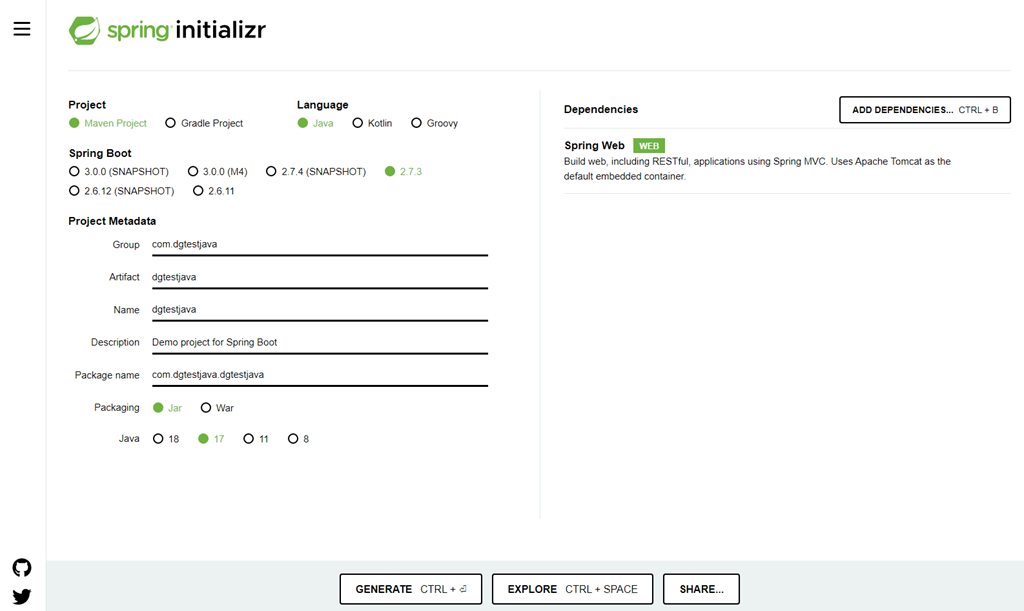Click the Spring Web dependency description
The height and width of the screenshot is (611, 1024).
(757, 168)
